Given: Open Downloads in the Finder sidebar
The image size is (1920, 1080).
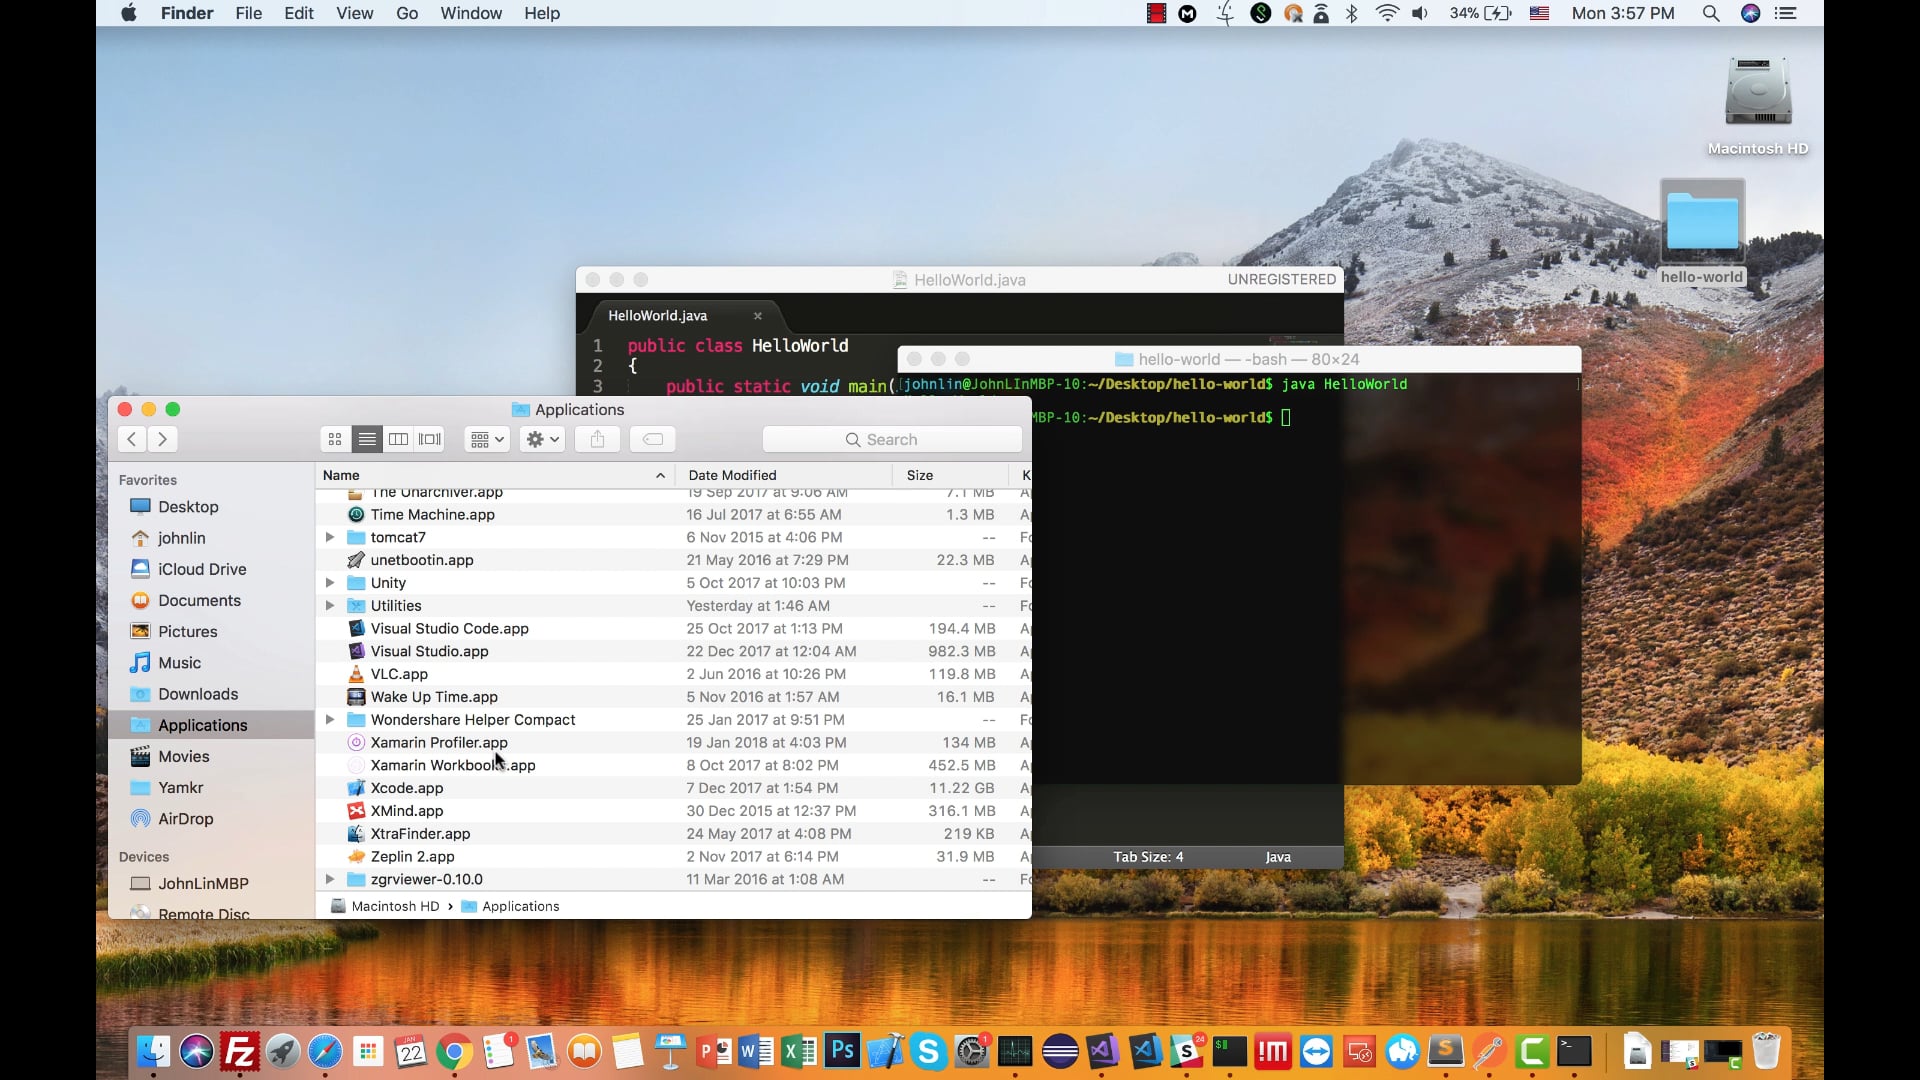Looking at the screenshot, I should (197, 694).
